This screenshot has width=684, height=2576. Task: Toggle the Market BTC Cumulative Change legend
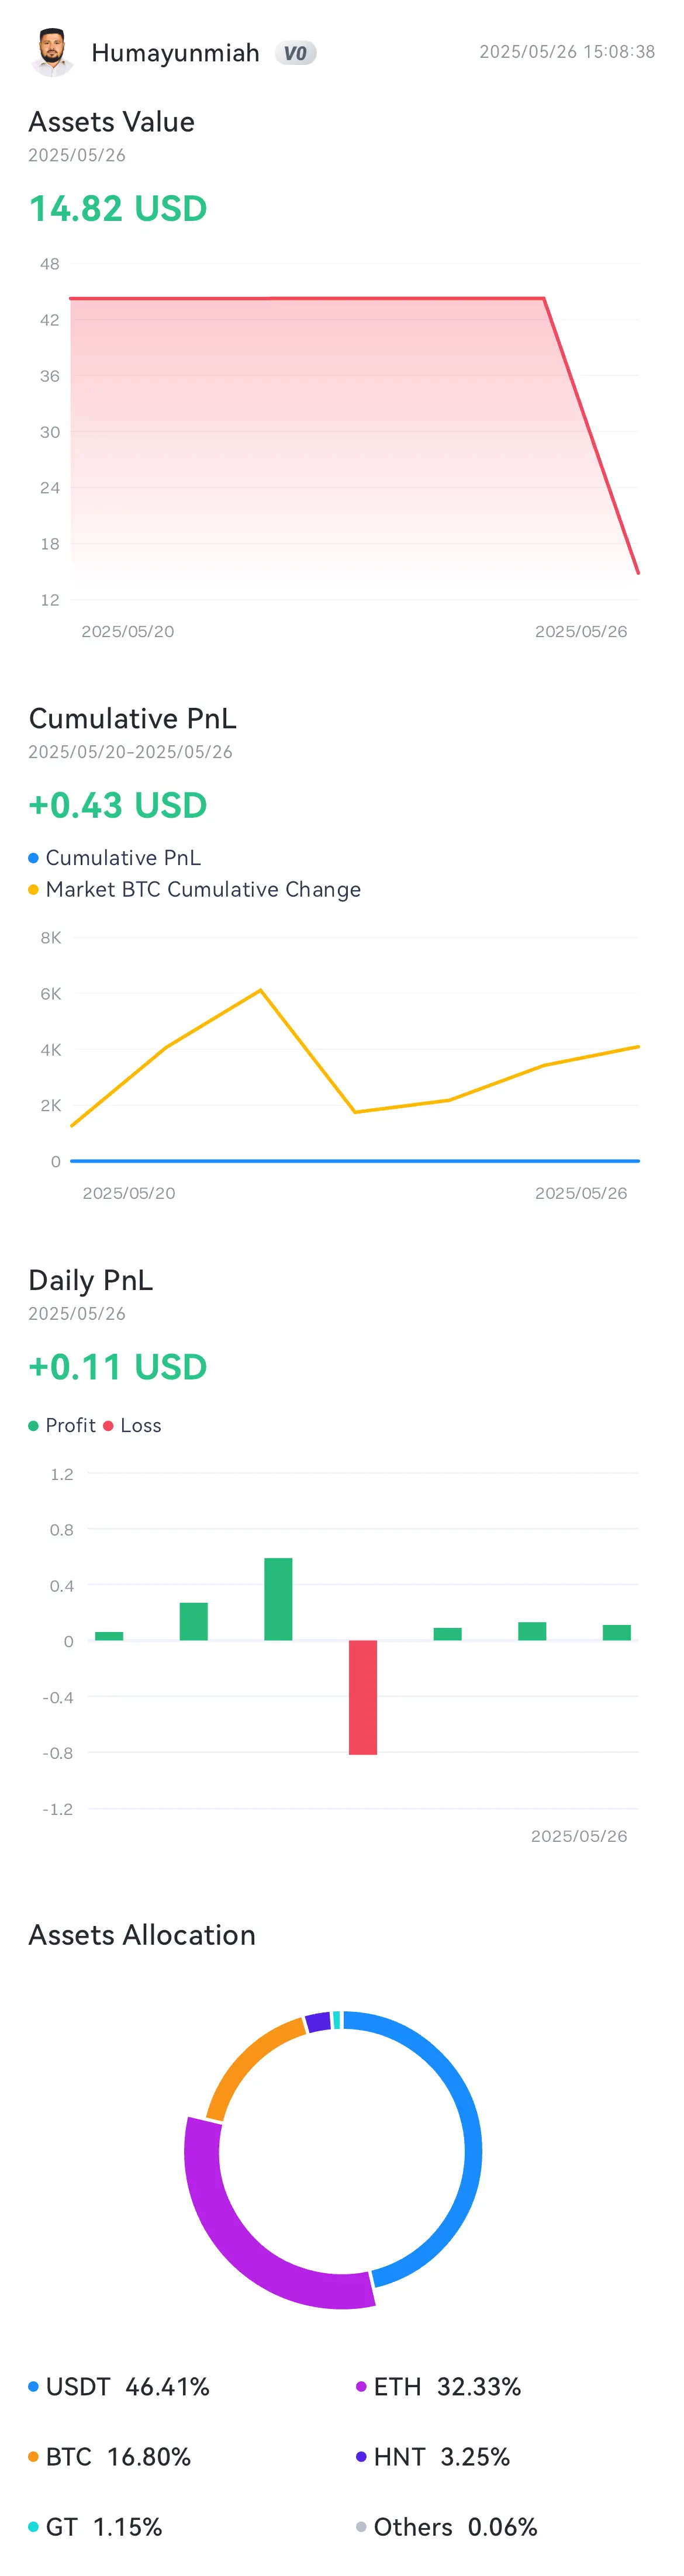(194, 890)
